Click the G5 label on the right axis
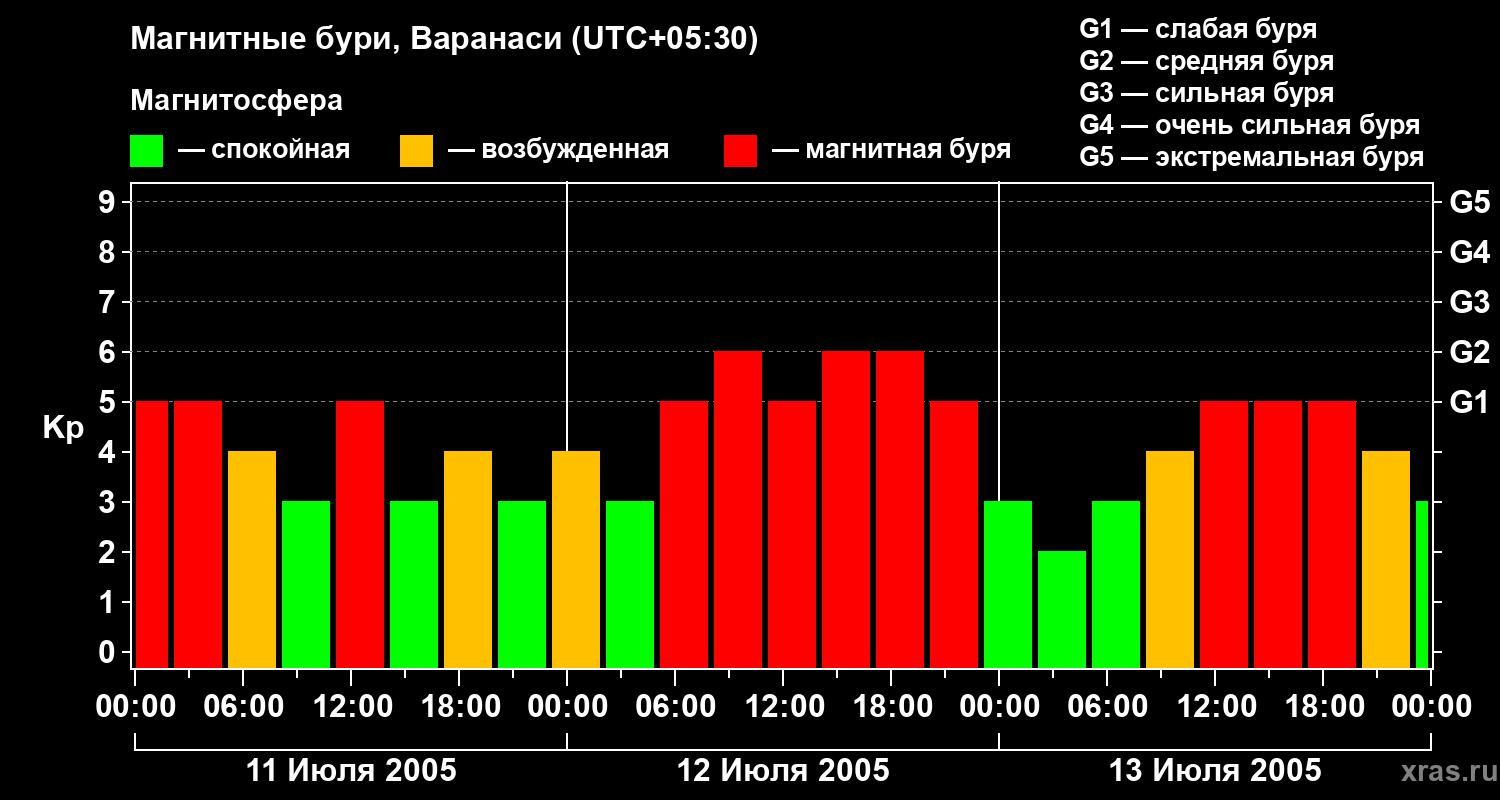1500x800 pixels. 1470,202
